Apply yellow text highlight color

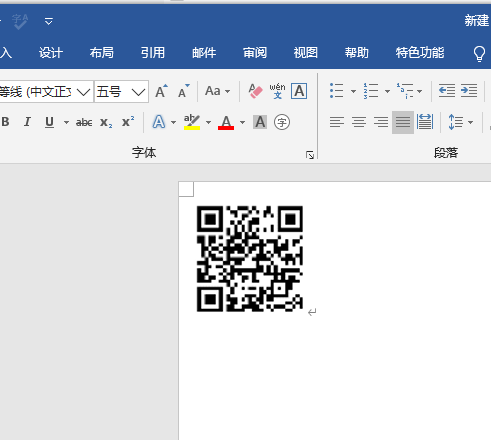(x=192, y=122)
